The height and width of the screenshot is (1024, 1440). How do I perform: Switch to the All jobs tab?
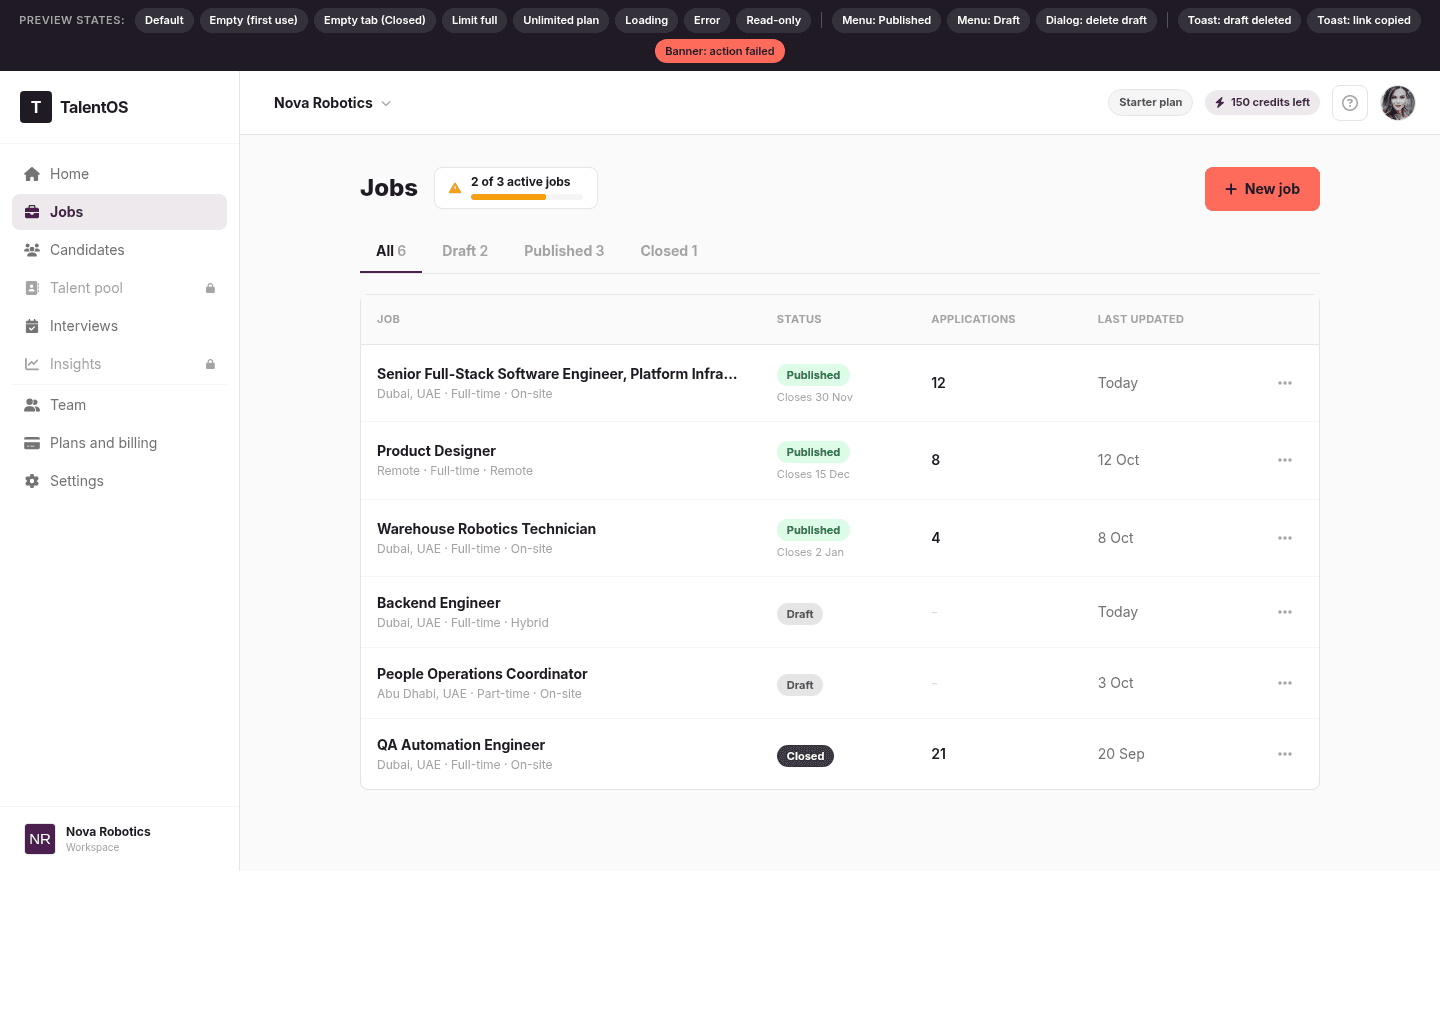click(391, 251)
